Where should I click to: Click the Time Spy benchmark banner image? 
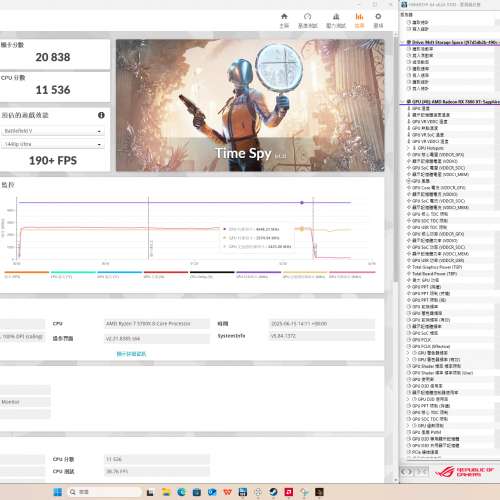pyautogui.click(x=250, y=105)
